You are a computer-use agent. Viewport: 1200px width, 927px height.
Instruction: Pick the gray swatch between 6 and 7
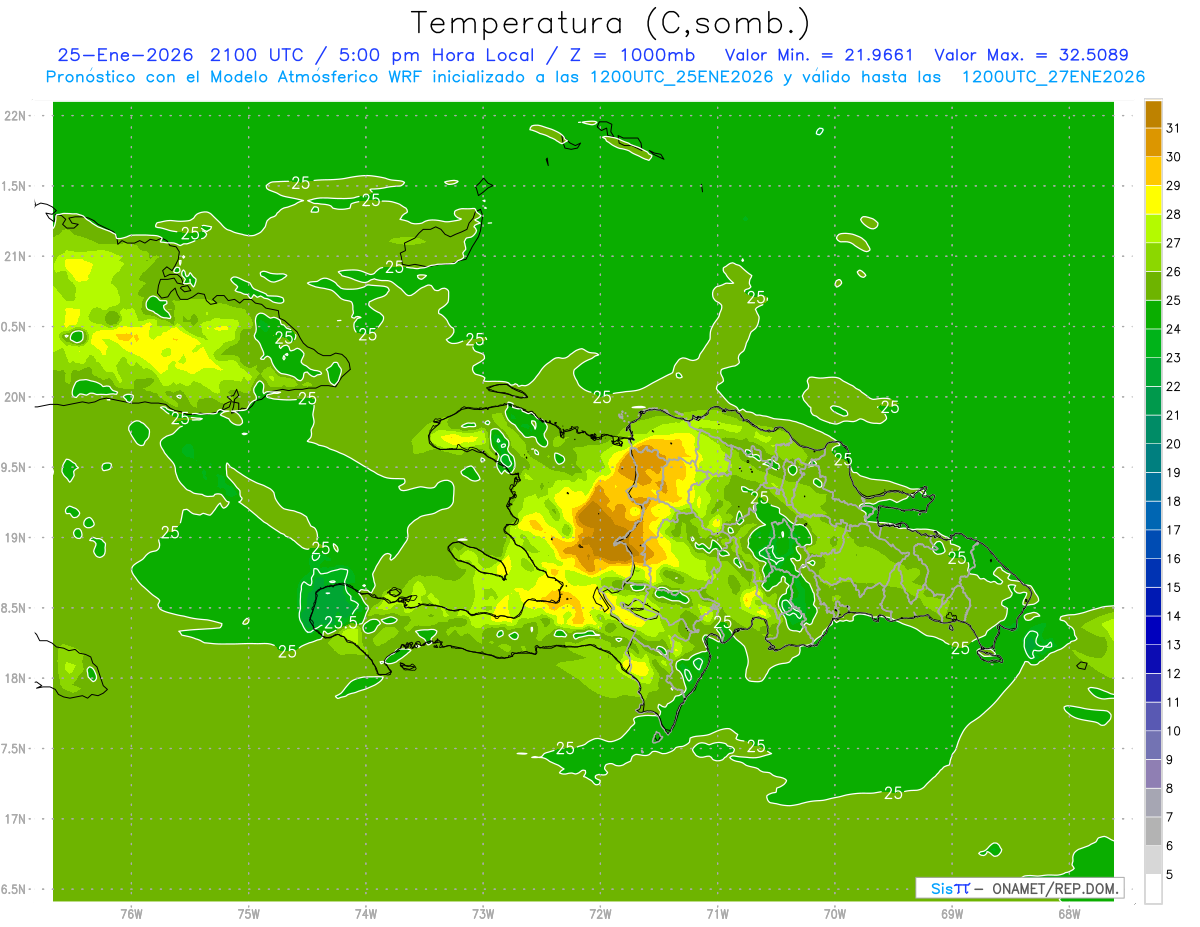[1153, 832]
